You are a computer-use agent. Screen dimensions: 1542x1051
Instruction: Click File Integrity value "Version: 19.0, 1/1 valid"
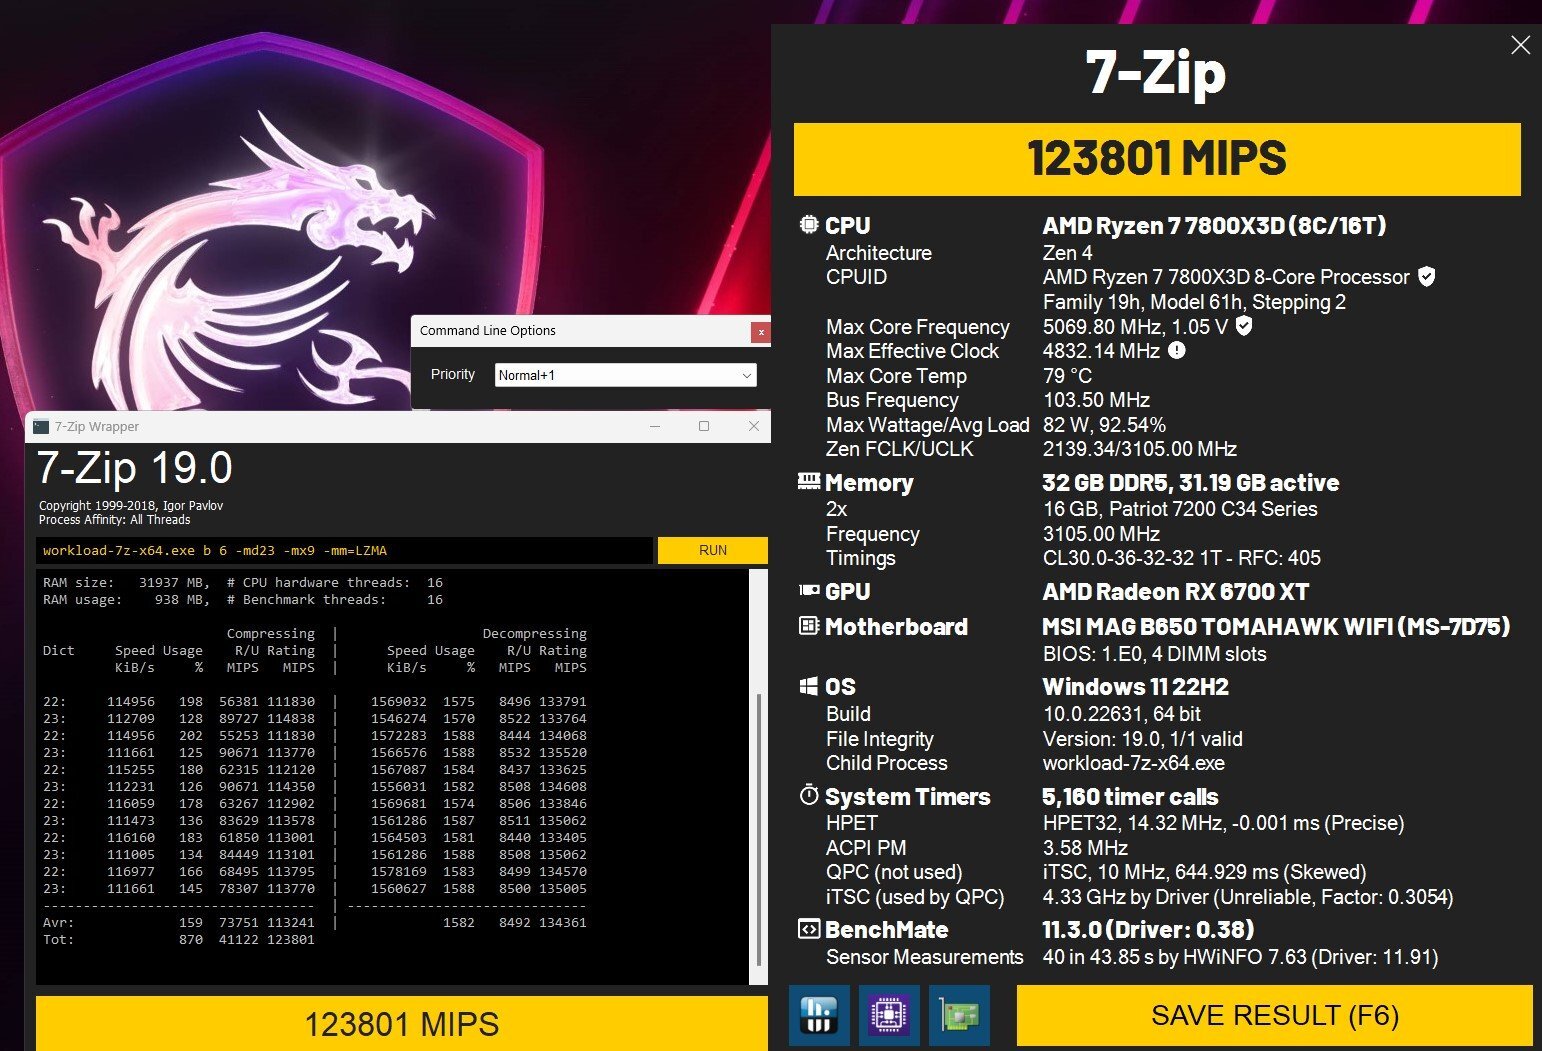[x=1142, y=739]
